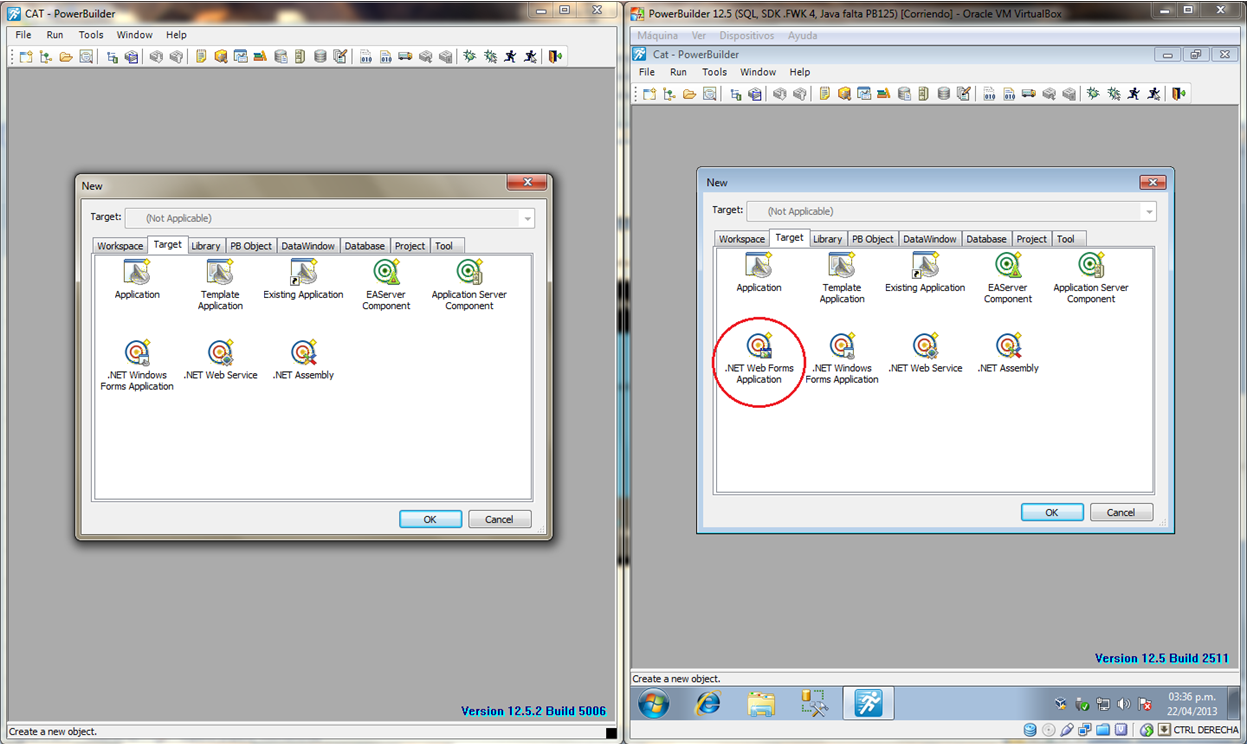Viewport: 1247px width, 744px height.
Task: Open Tool tab in VirtualBox New dialog
Action: click(1066, 239)
